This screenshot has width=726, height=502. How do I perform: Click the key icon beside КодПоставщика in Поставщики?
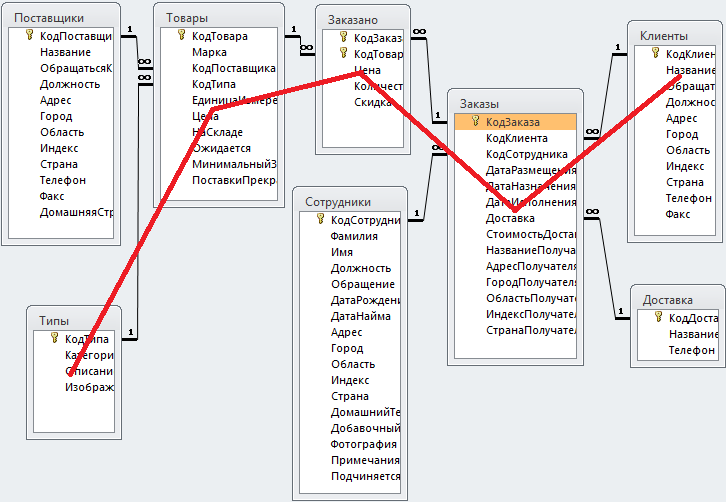29,35
